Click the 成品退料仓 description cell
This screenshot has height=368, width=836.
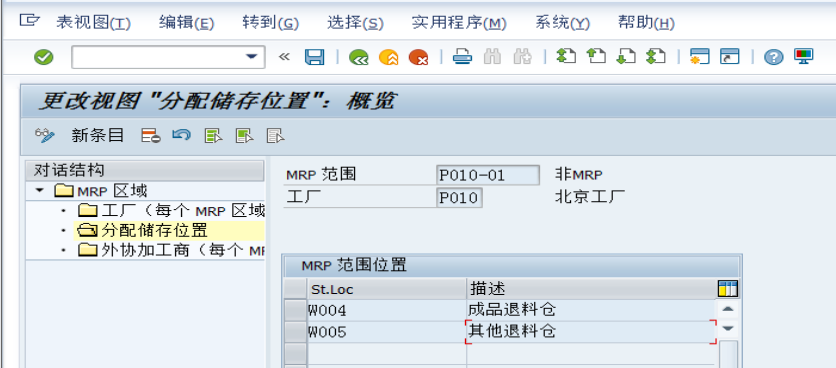click(591, 310)
